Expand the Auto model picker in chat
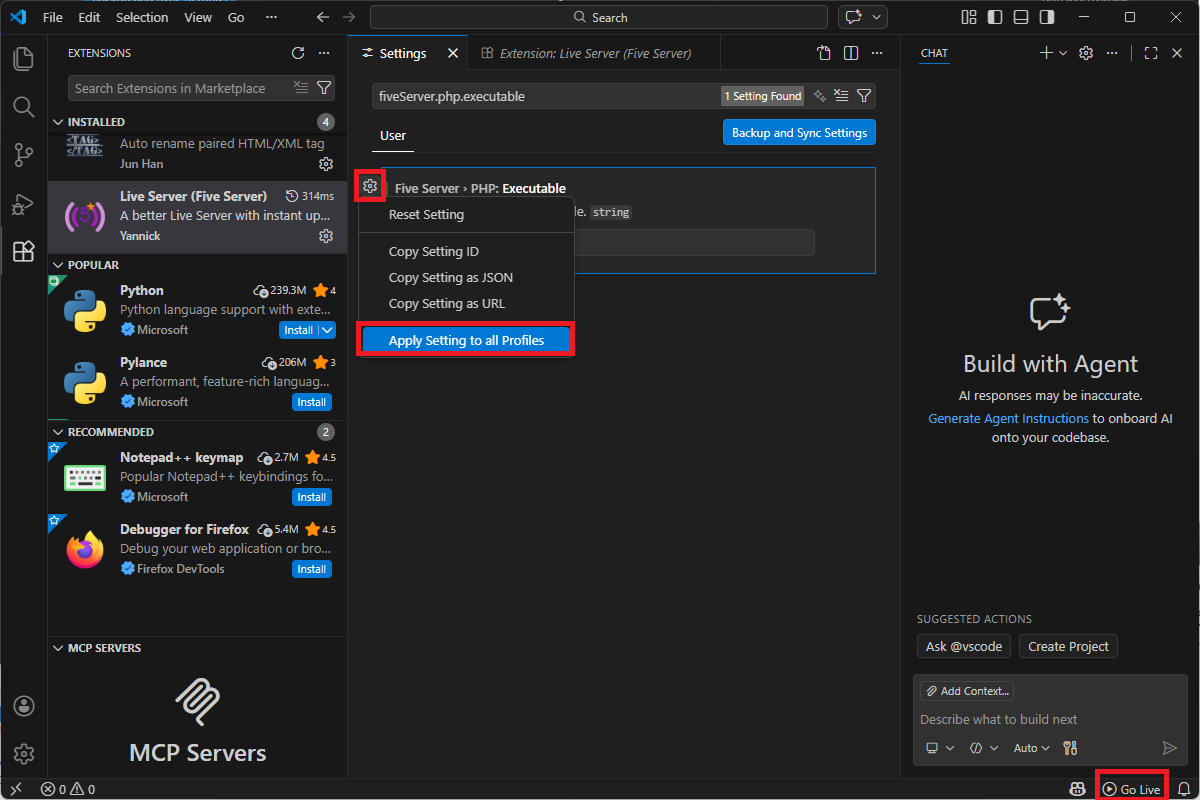The height and width of the screenshot is (800, 1200). (x=1032, y=748)
